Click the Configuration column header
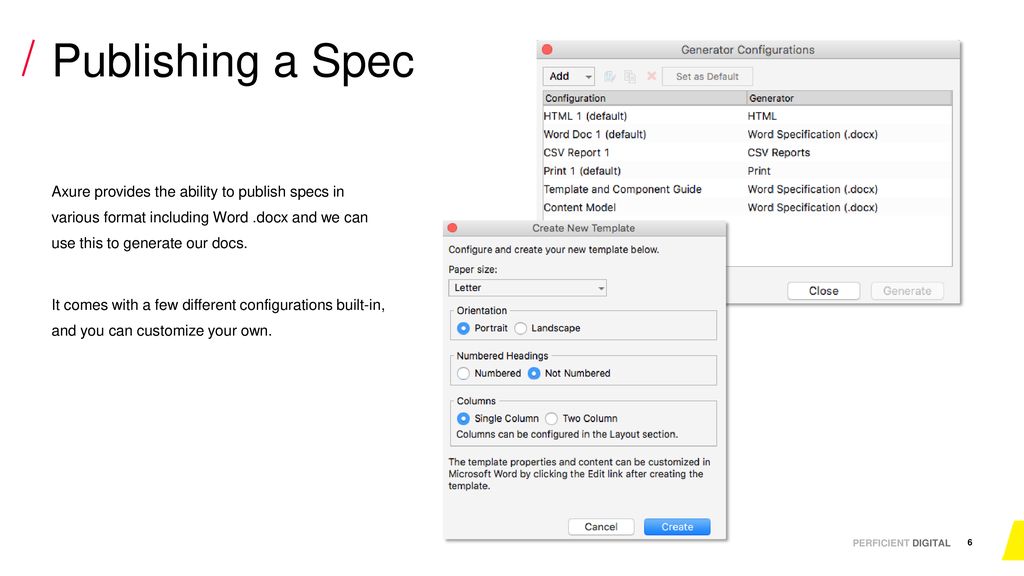This screenshot has width=1024, height=576. click(x=645, y=98)
